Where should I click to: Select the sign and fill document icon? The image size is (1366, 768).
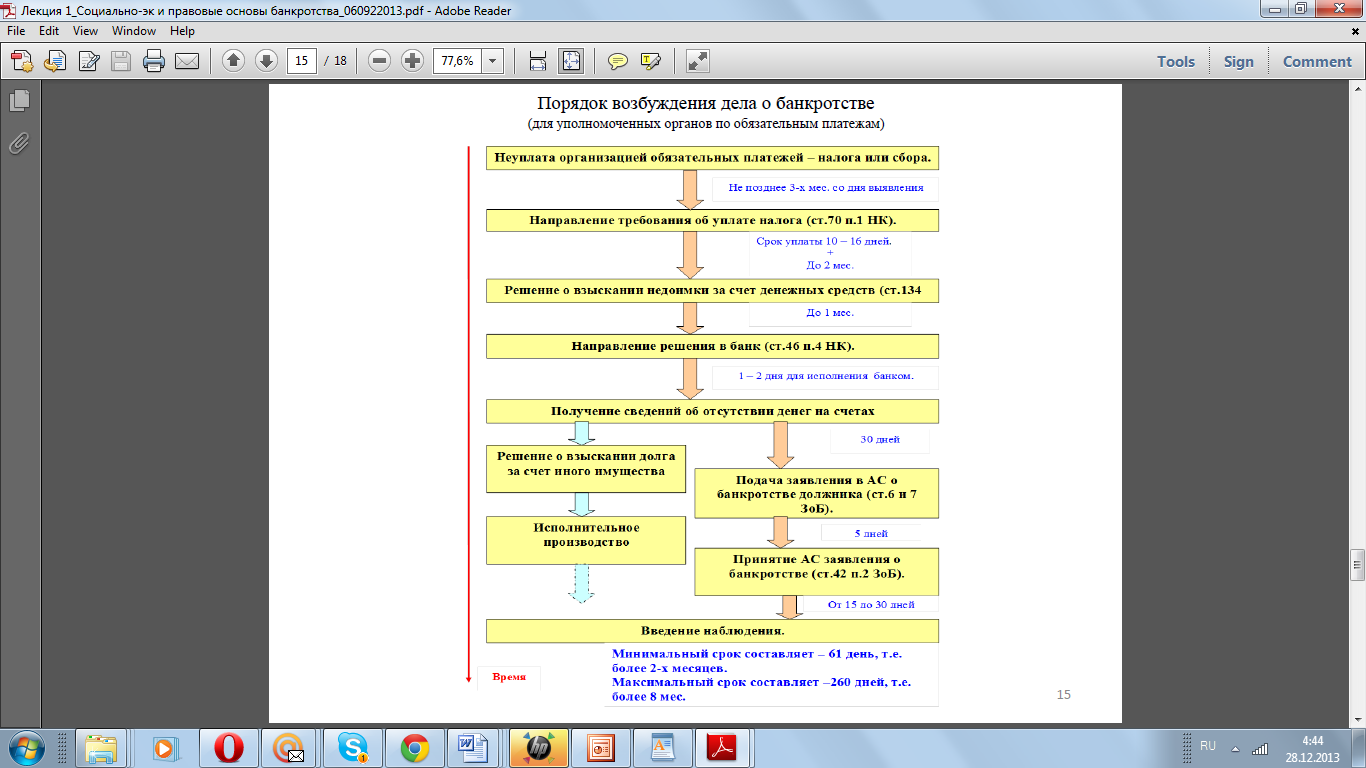[88, 61]
